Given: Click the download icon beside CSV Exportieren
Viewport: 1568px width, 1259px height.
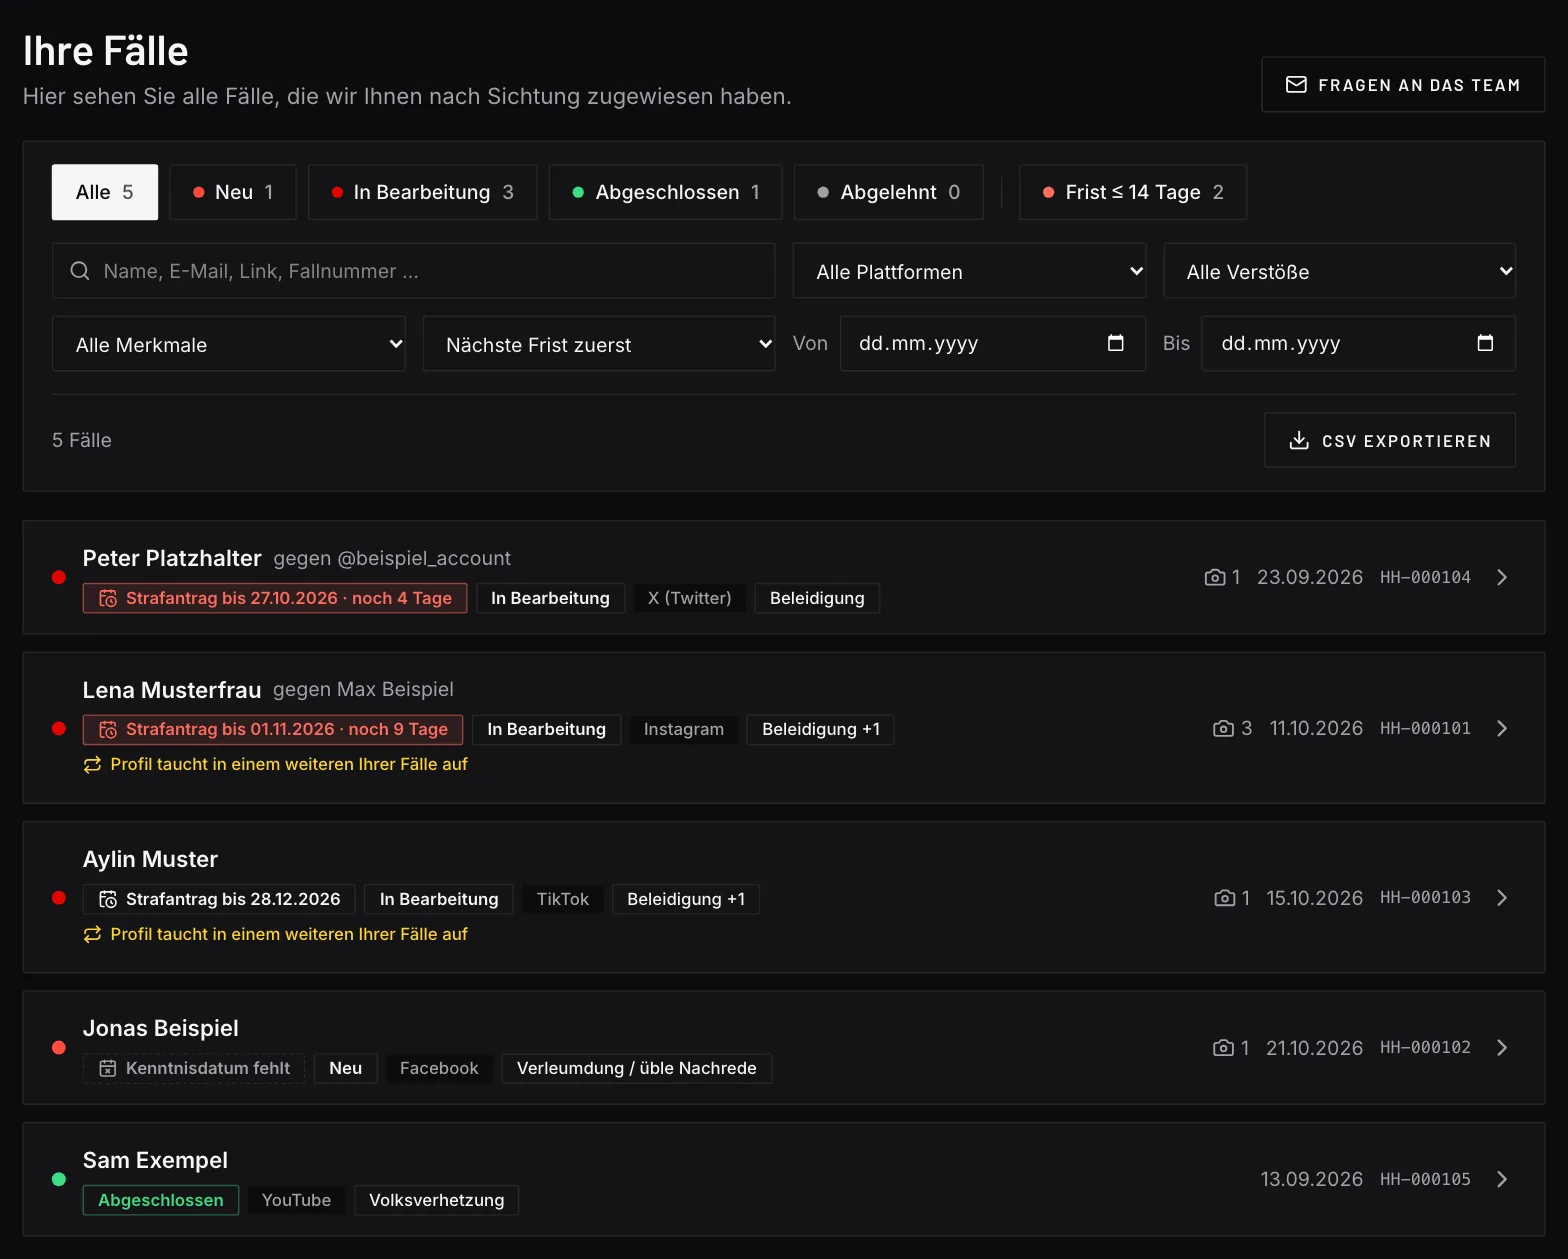Looking at the screenshot, I should point(1299,441).
